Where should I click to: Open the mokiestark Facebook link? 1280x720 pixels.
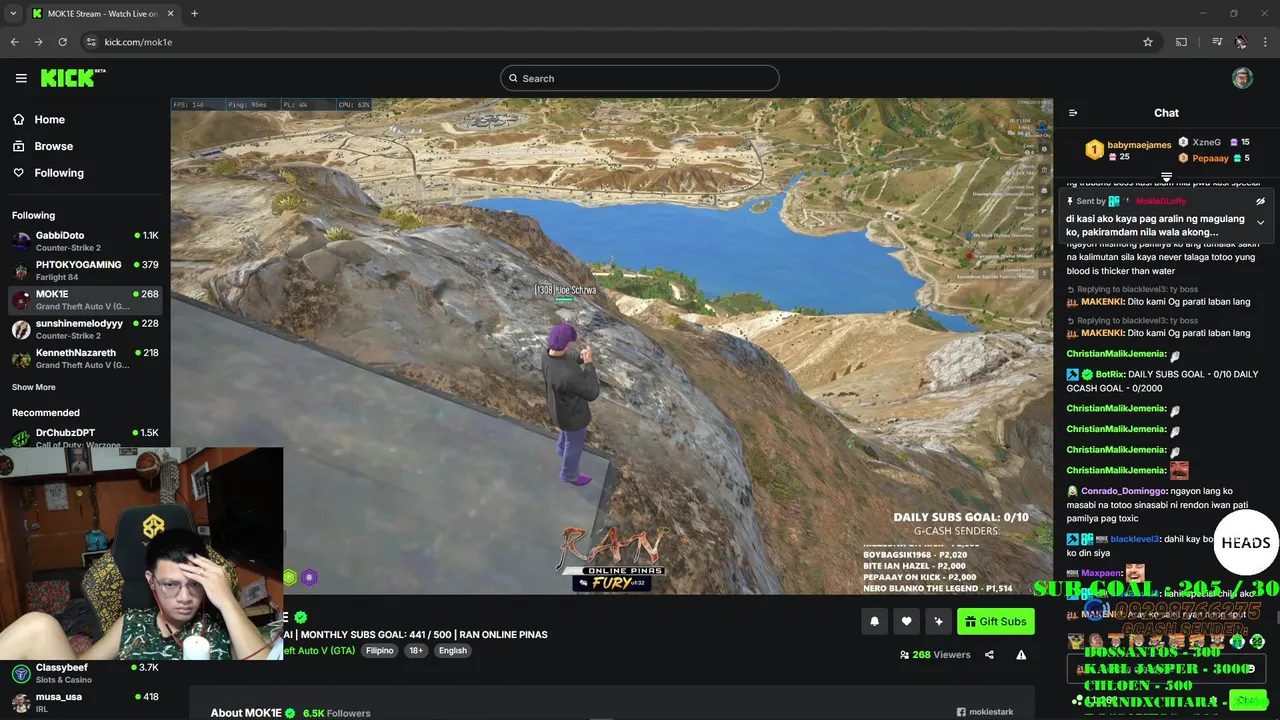[985, 712]
